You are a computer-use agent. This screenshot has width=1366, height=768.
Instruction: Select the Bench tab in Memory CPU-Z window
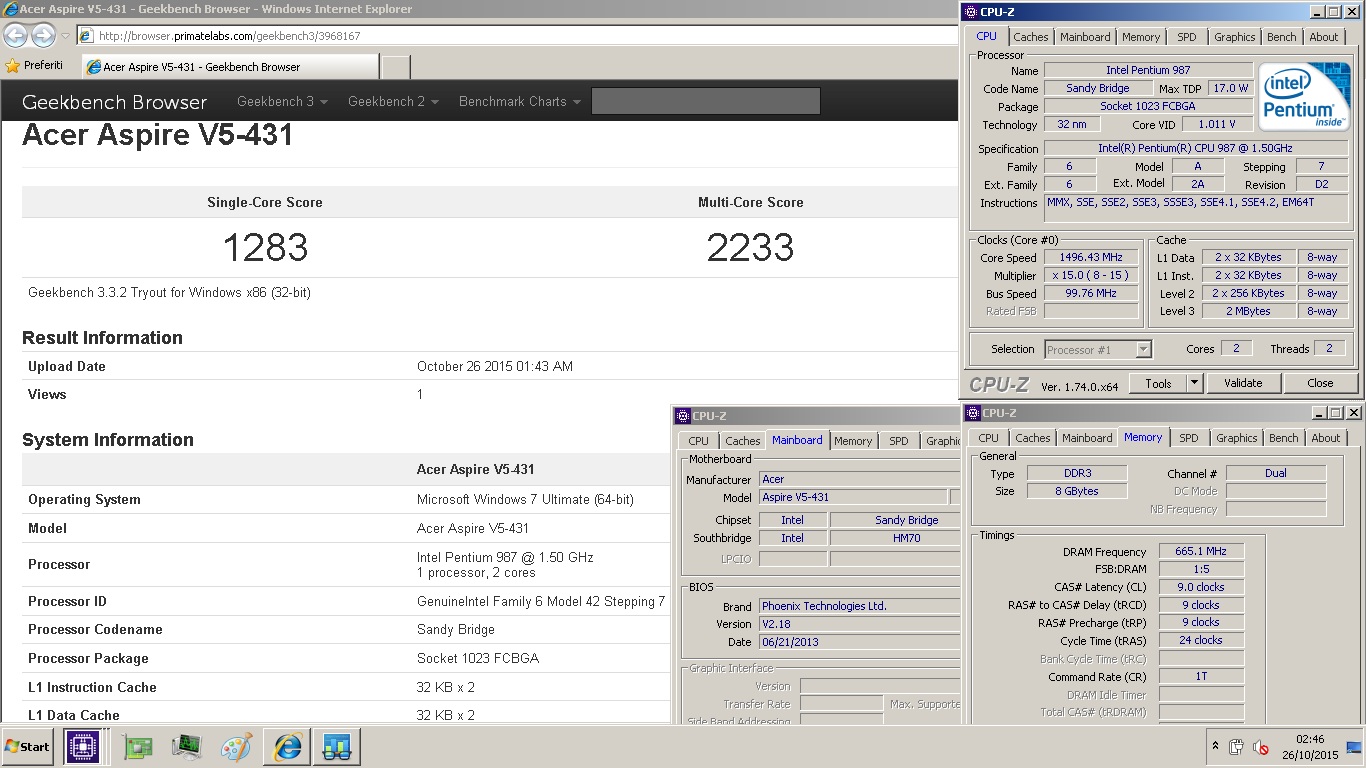coord(1283,438)
